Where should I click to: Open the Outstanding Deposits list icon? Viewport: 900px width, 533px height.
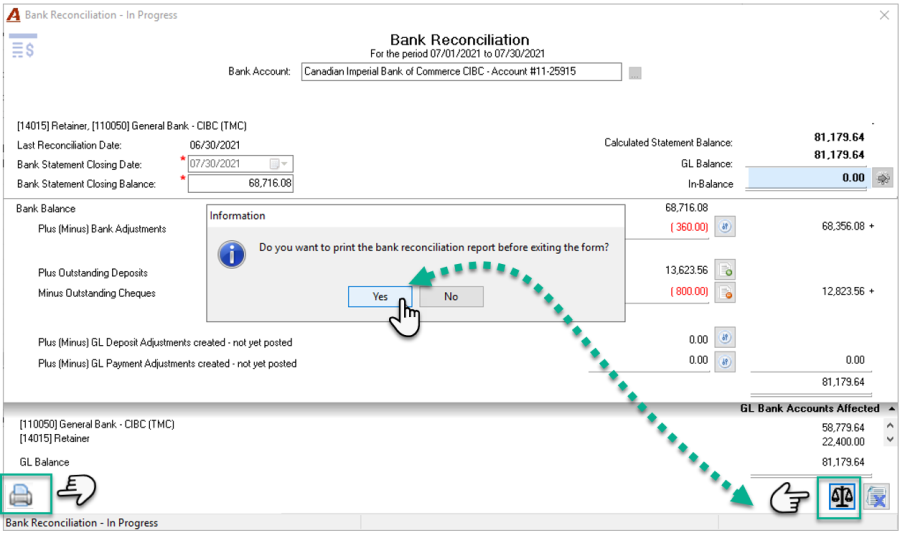(x=725, y=270)
